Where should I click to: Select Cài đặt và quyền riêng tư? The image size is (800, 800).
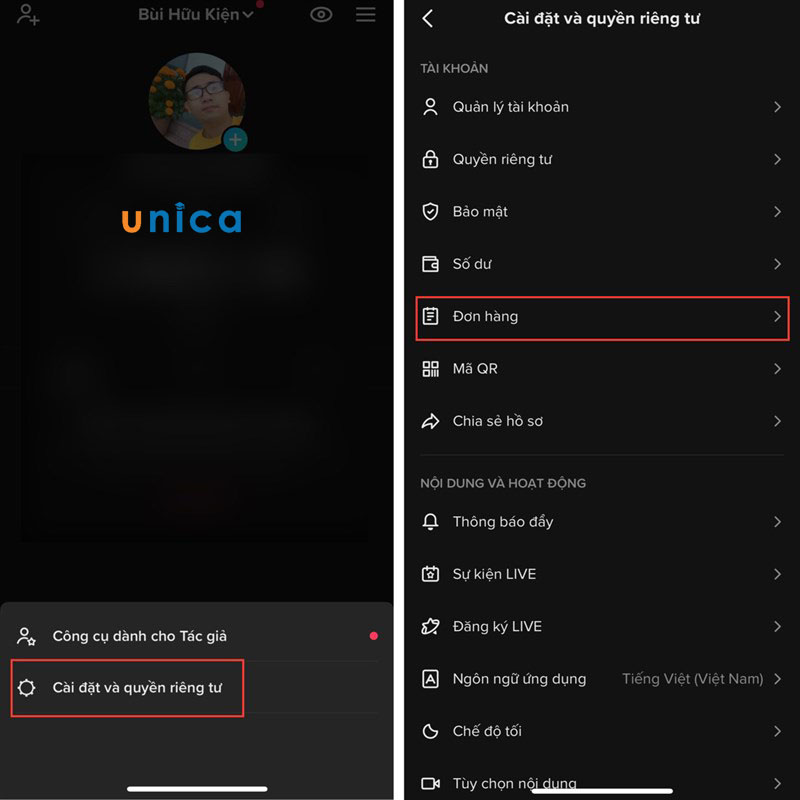coord(127,688)
